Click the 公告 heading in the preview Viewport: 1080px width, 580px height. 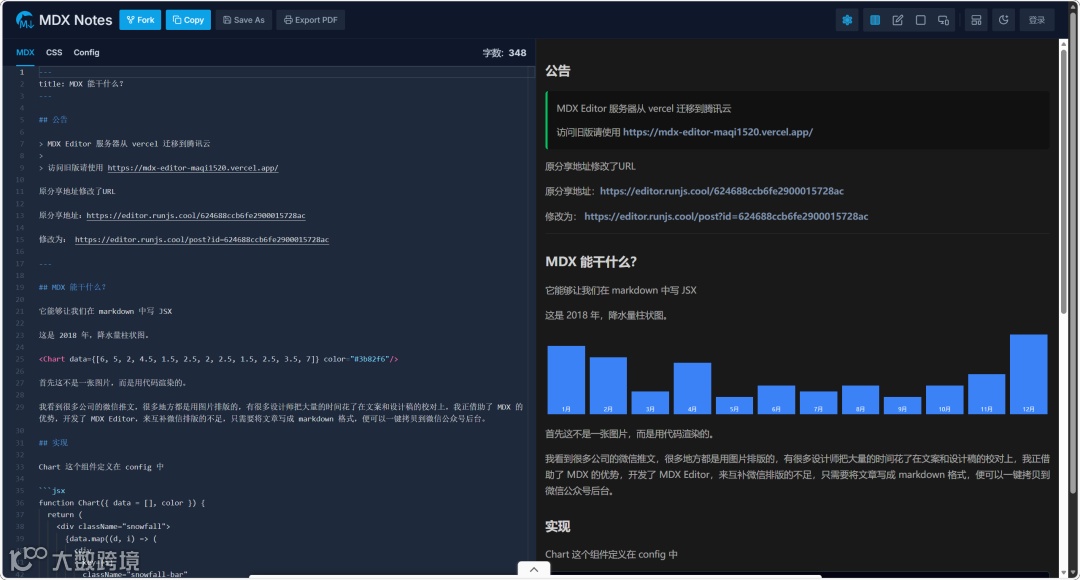pyautogui.click(x=558, y=71)
